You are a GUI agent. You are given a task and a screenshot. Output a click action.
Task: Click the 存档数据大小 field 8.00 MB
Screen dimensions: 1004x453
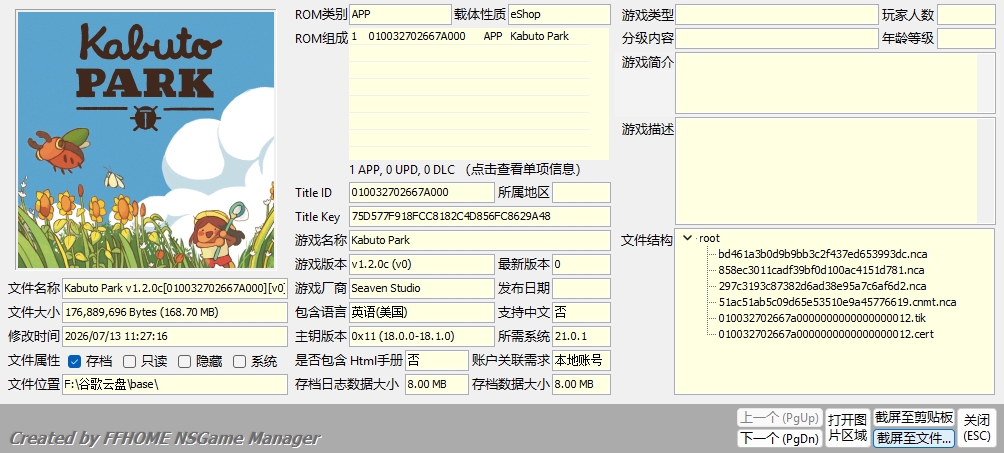581,384
